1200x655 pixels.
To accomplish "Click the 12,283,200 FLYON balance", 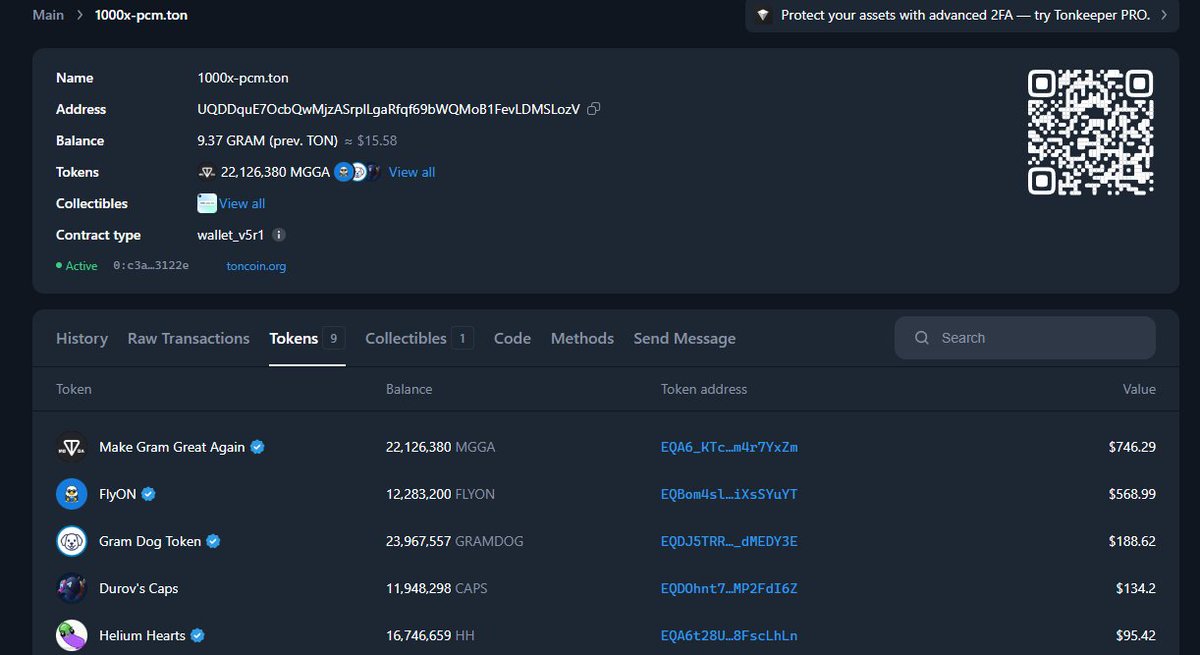I will coord(440,494).
